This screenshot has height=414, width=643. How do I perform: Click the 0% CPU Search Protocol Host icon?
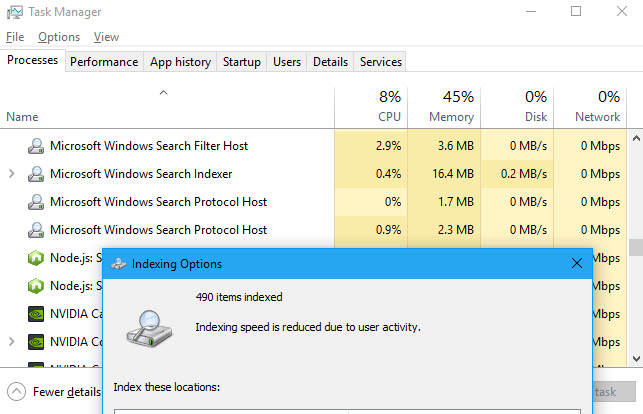[x=36, y=202]
